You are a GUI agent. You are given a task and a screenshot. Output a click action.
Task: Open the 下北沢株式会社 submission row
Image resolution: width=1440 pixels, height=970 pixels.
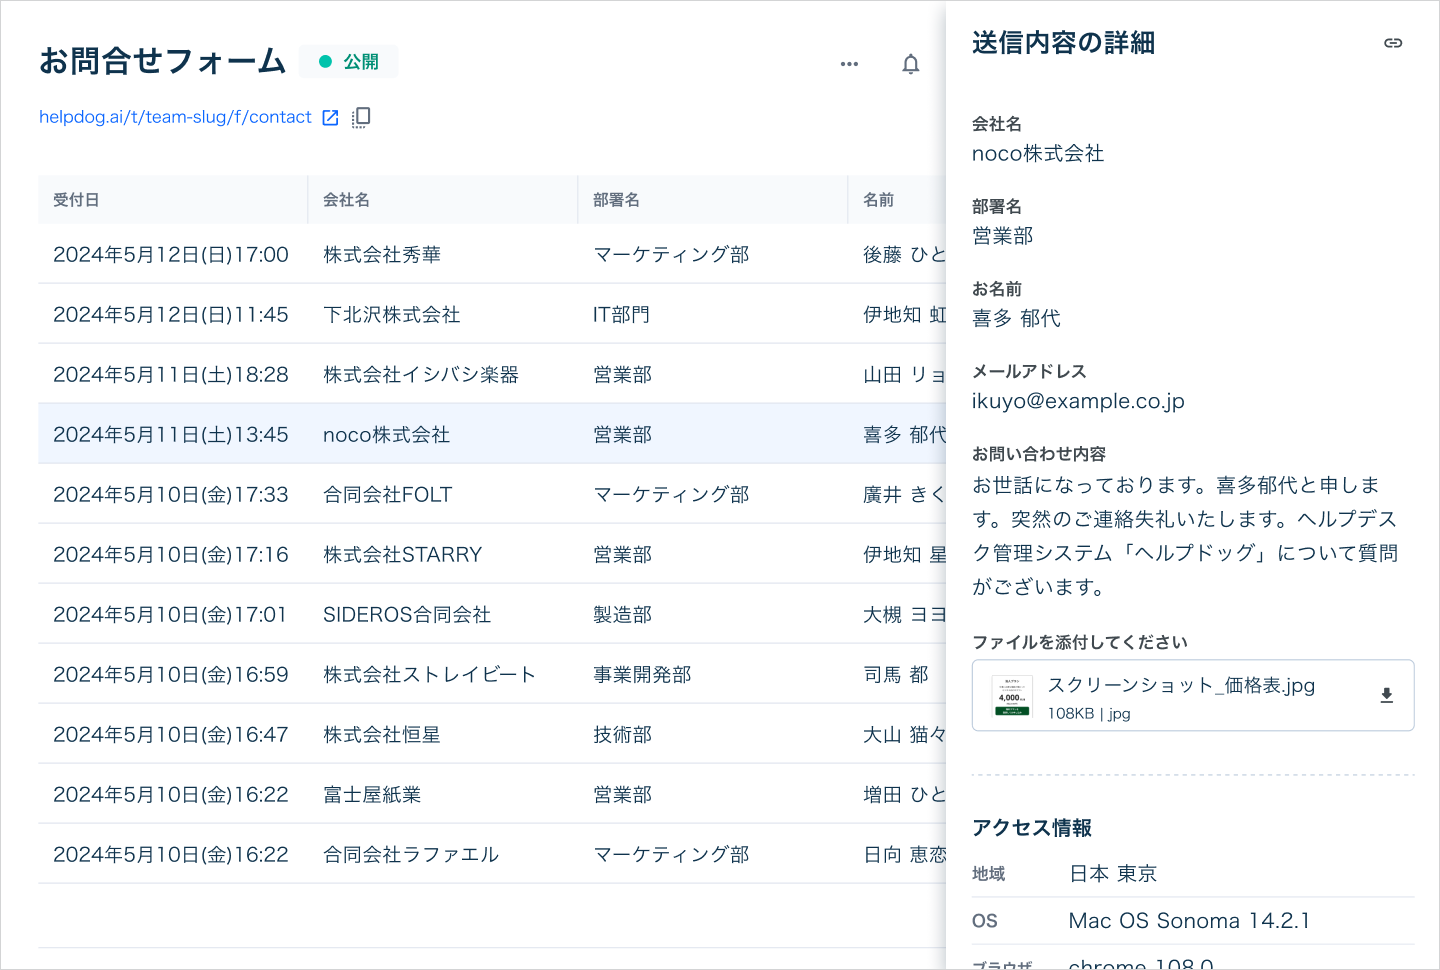391,315
